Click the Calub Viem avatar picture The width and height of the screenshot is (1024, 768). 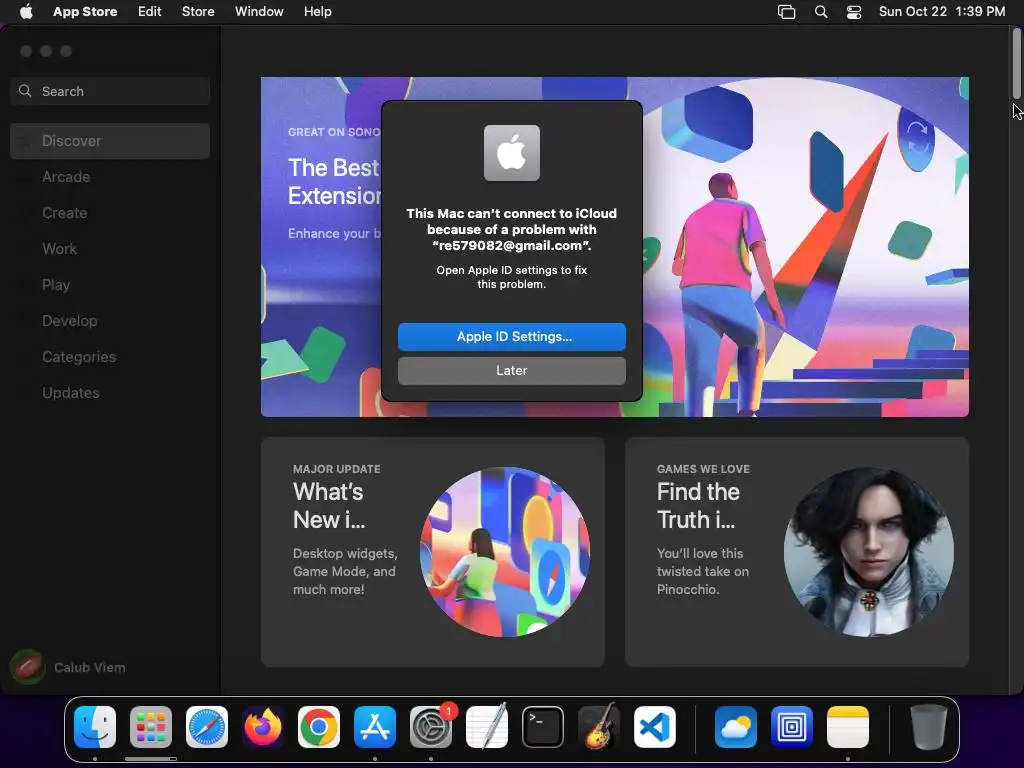coord(27,667)
